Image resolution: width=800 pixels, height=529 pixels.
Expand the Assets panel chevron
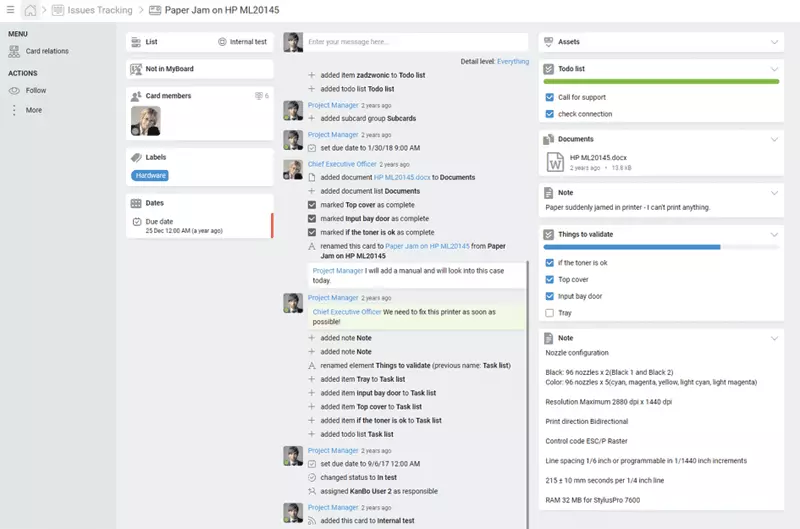tap(774, 42)
